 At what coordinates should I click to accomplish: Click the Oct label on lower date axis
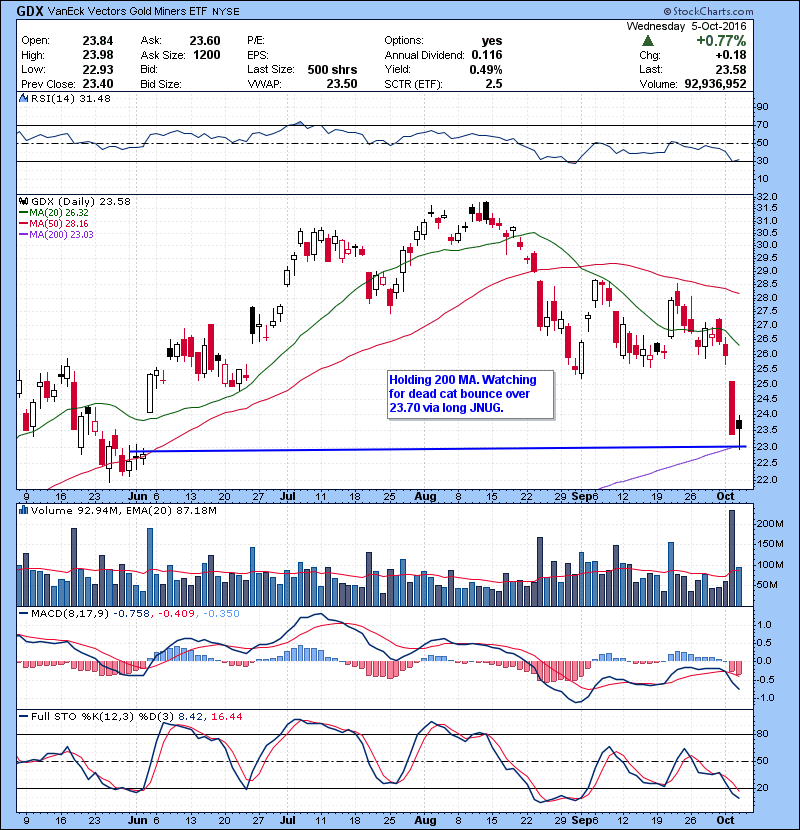(x=725, y=820)
